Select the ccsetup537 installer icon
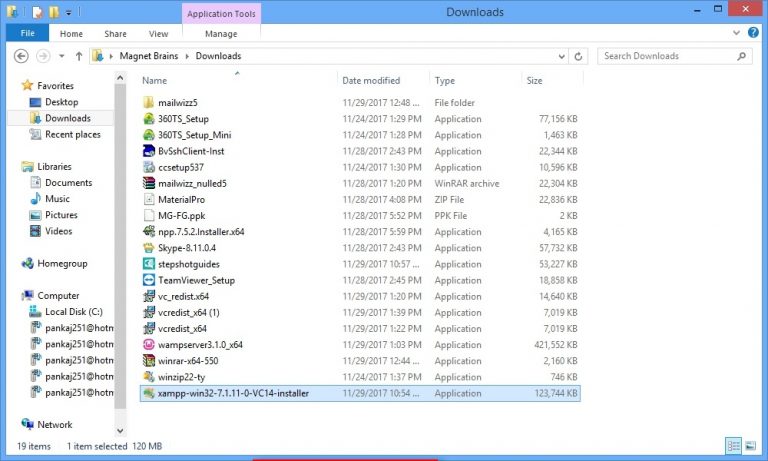This screenshot has height=461, width=768. (148, 167)
